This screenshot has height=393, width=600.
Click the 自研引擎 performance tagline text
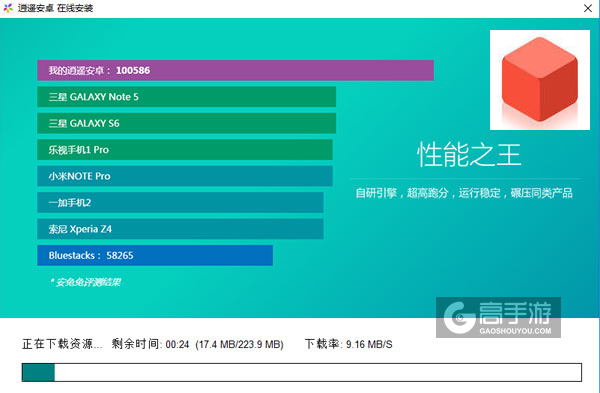tap(464, 193)
